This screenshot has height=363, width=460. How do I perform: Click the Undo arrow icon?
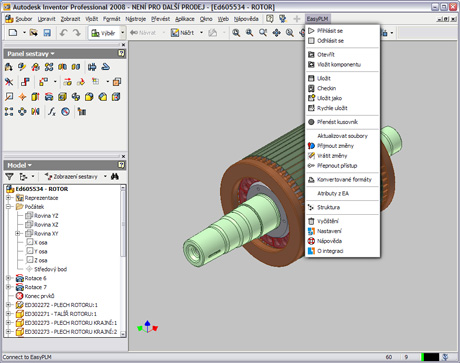pos(63,33)
